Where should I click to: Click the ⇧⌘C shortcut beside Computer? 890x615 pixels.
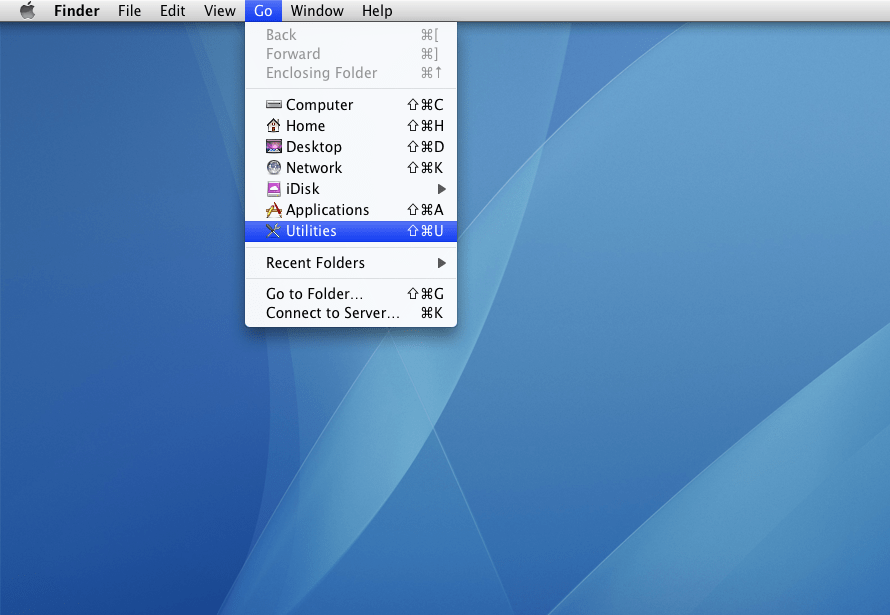tap(425, 105)
